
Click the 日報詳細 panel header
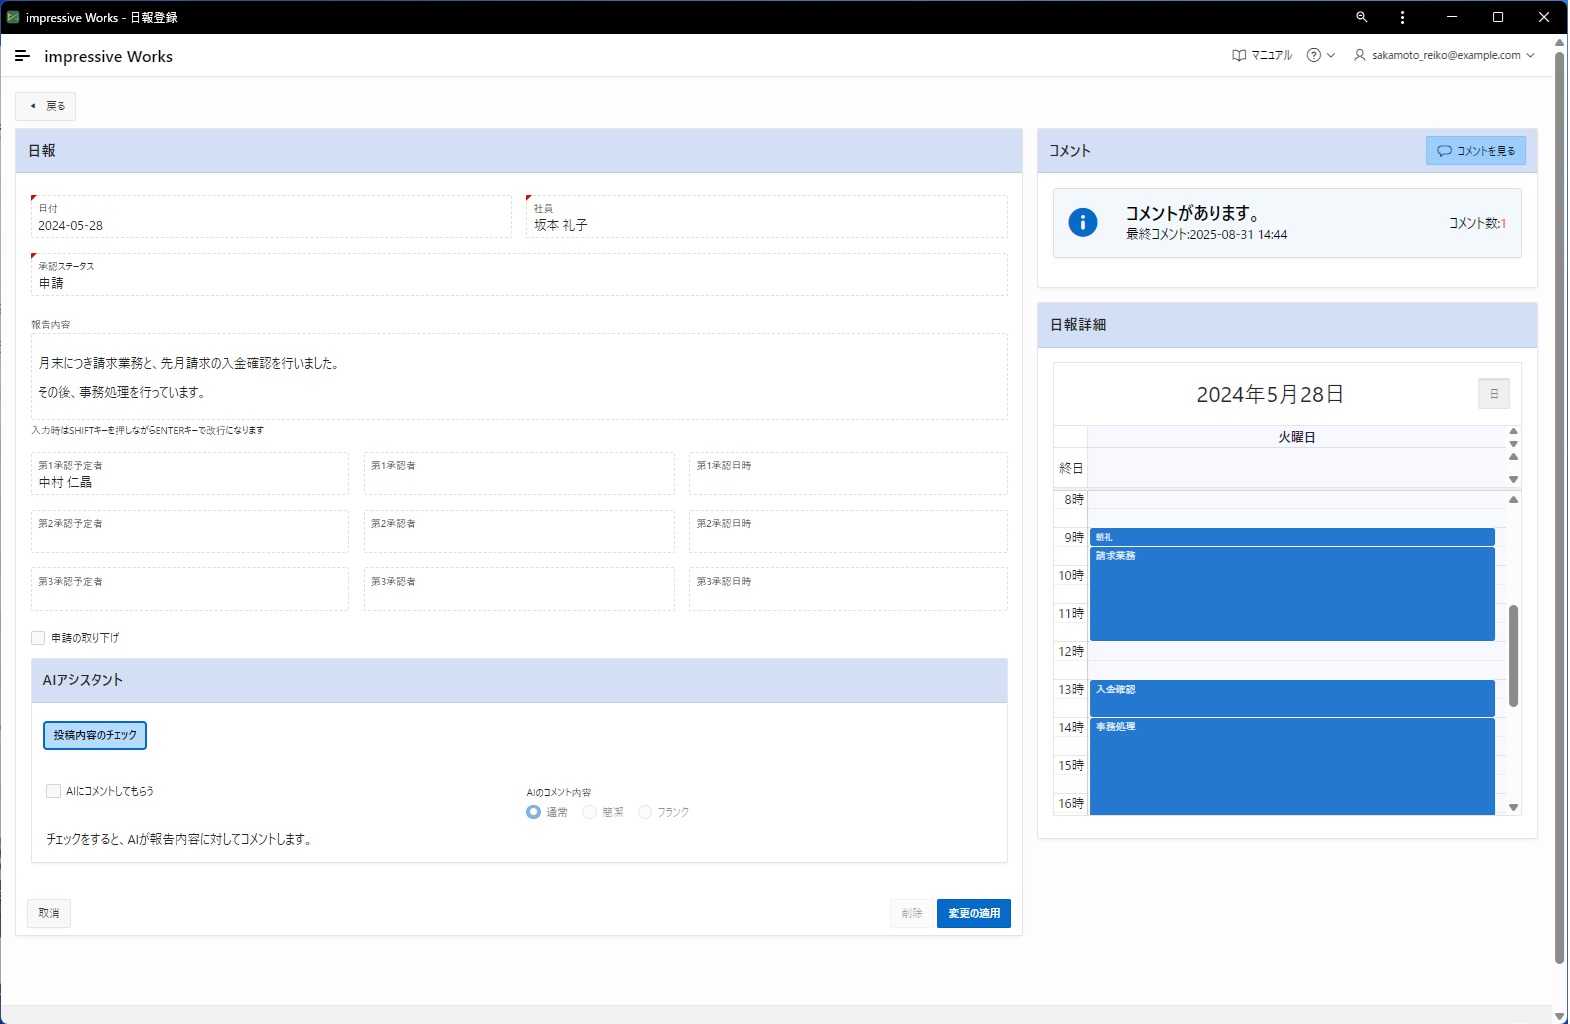pos(1287,325)
